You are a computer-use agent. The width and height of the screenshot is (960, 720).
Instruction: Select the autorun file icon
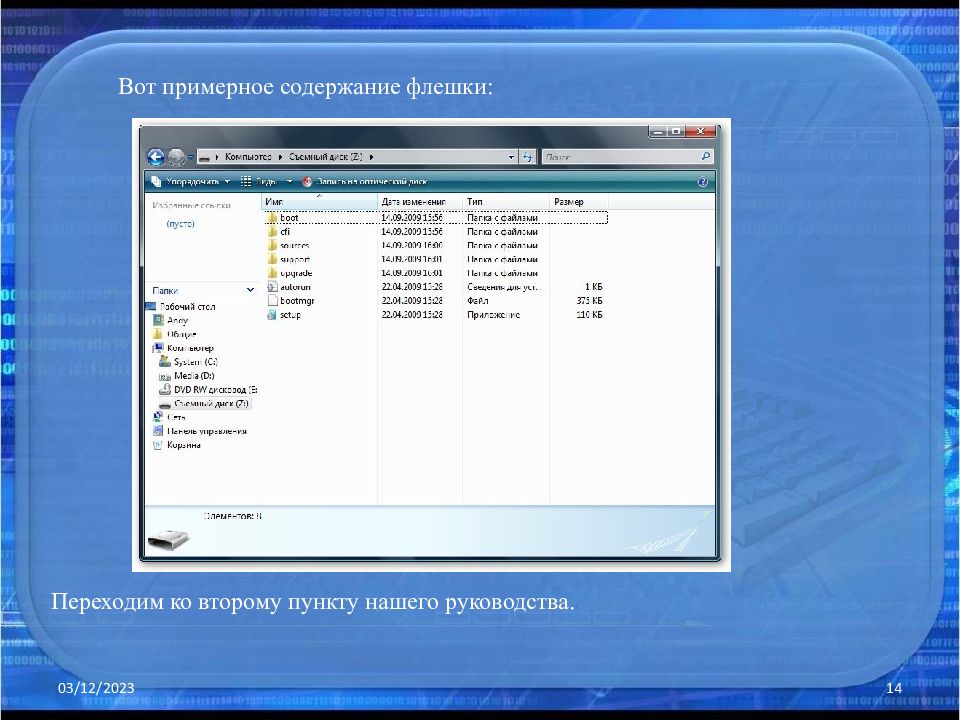[272, 287]
